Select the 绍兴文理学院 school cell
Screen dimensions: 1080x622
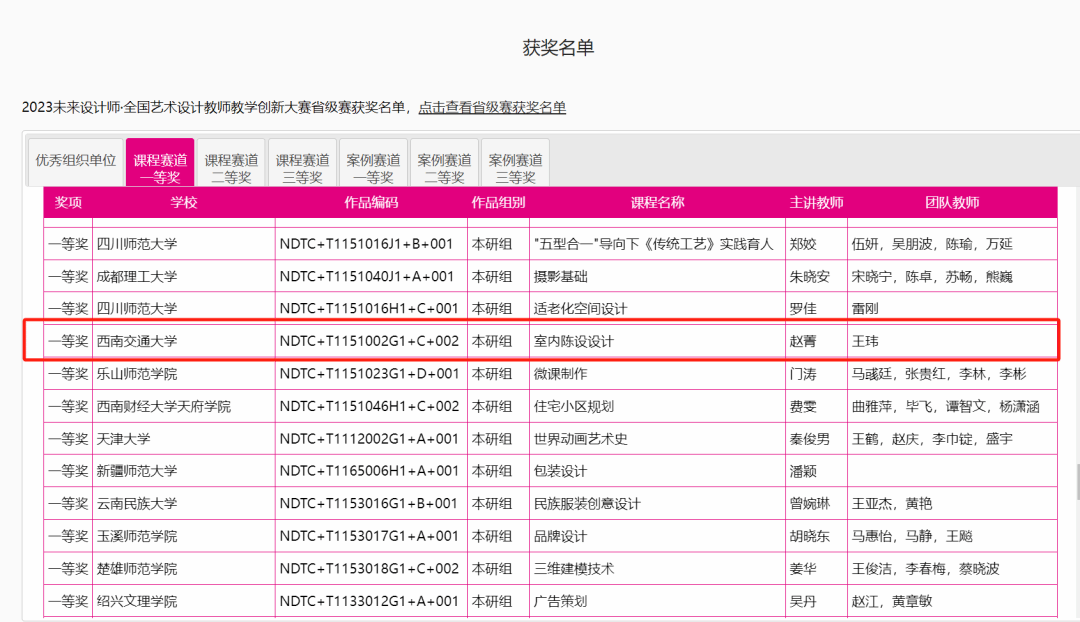pyautogui.click(x=184, y=601)
